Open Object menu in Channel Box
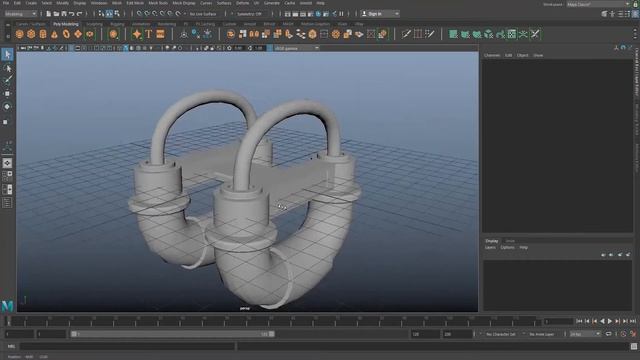Viewport: 640px width, 360px height. (522, 55)
